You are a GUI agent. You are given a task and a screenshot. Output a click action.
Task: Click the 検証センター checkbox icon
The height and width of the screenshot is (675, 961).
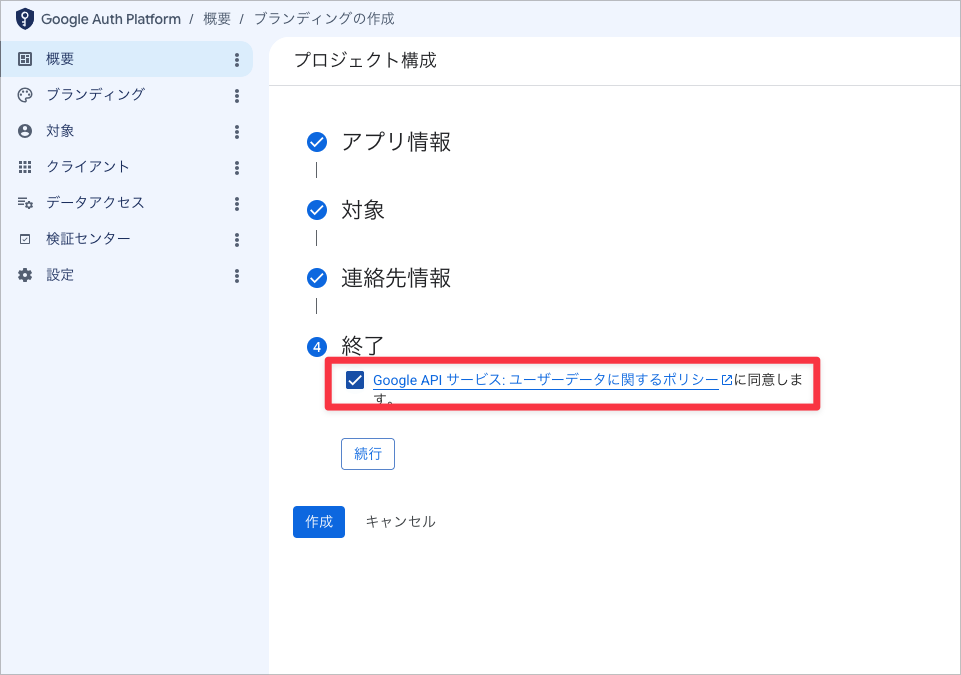[x=25, y=239]
